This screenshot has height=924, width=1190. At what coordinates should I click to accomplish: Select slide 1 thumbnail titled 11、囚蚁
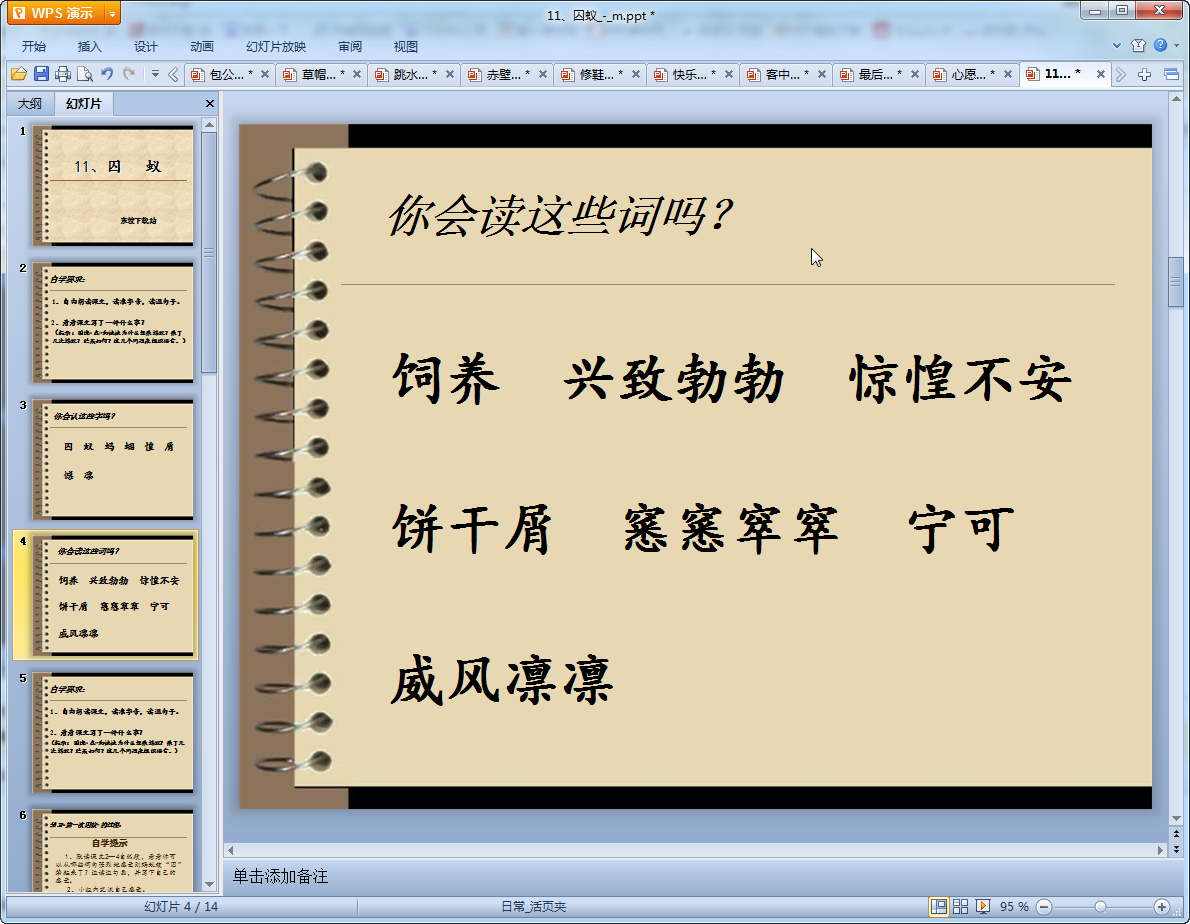pos(113,186)
